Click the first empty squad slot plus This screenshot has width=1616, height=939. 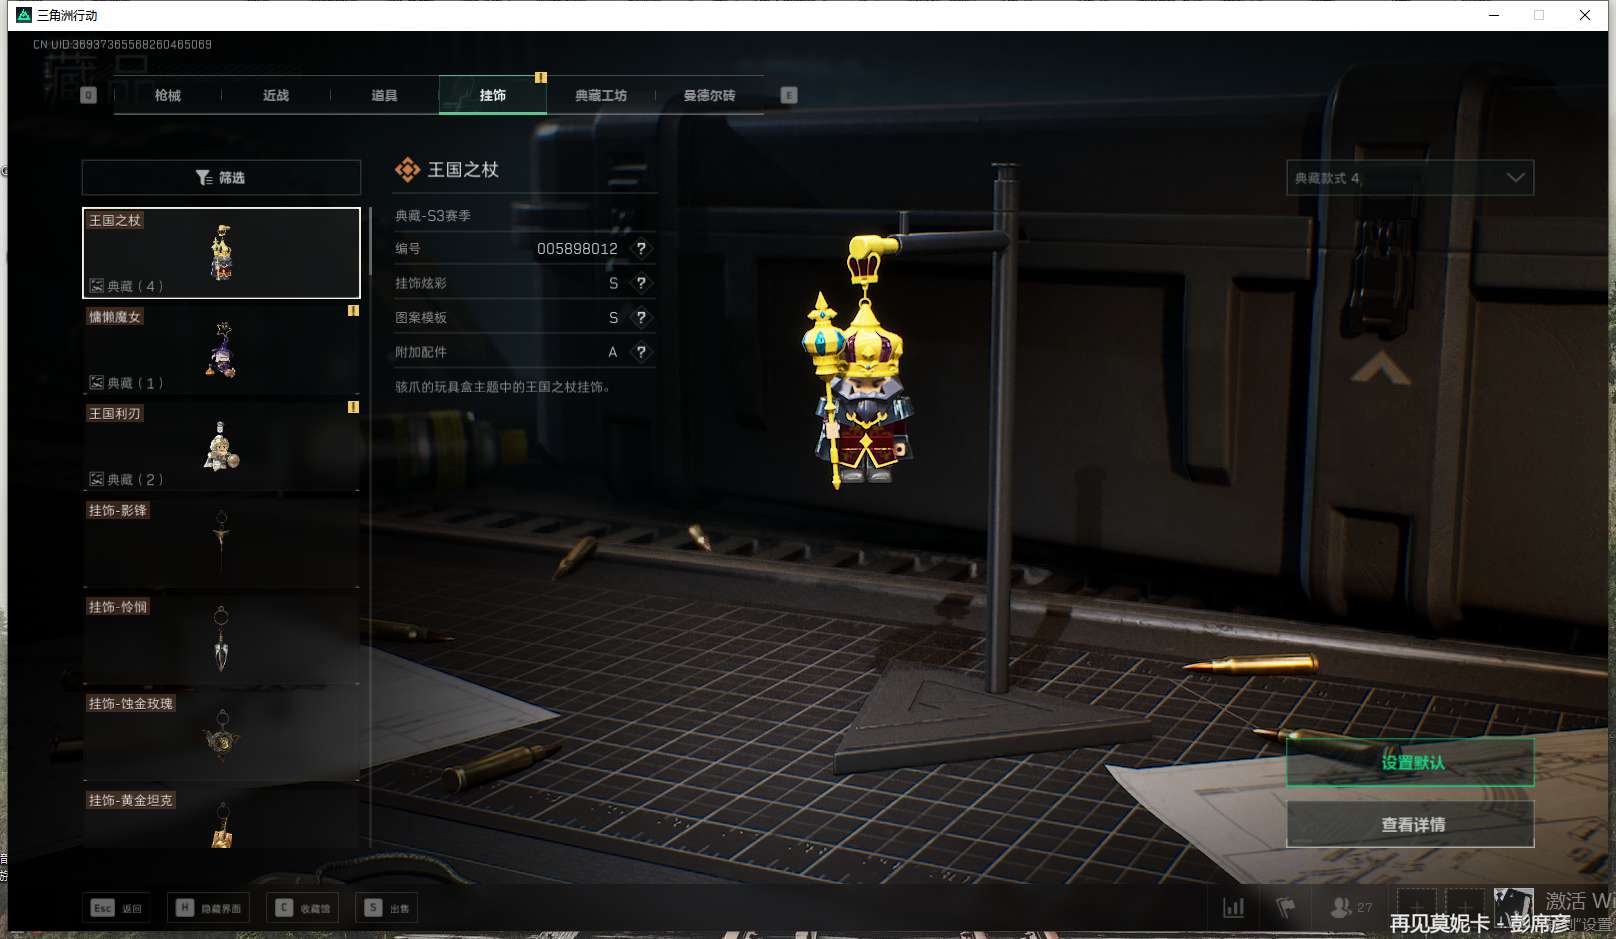point(1417,907)
